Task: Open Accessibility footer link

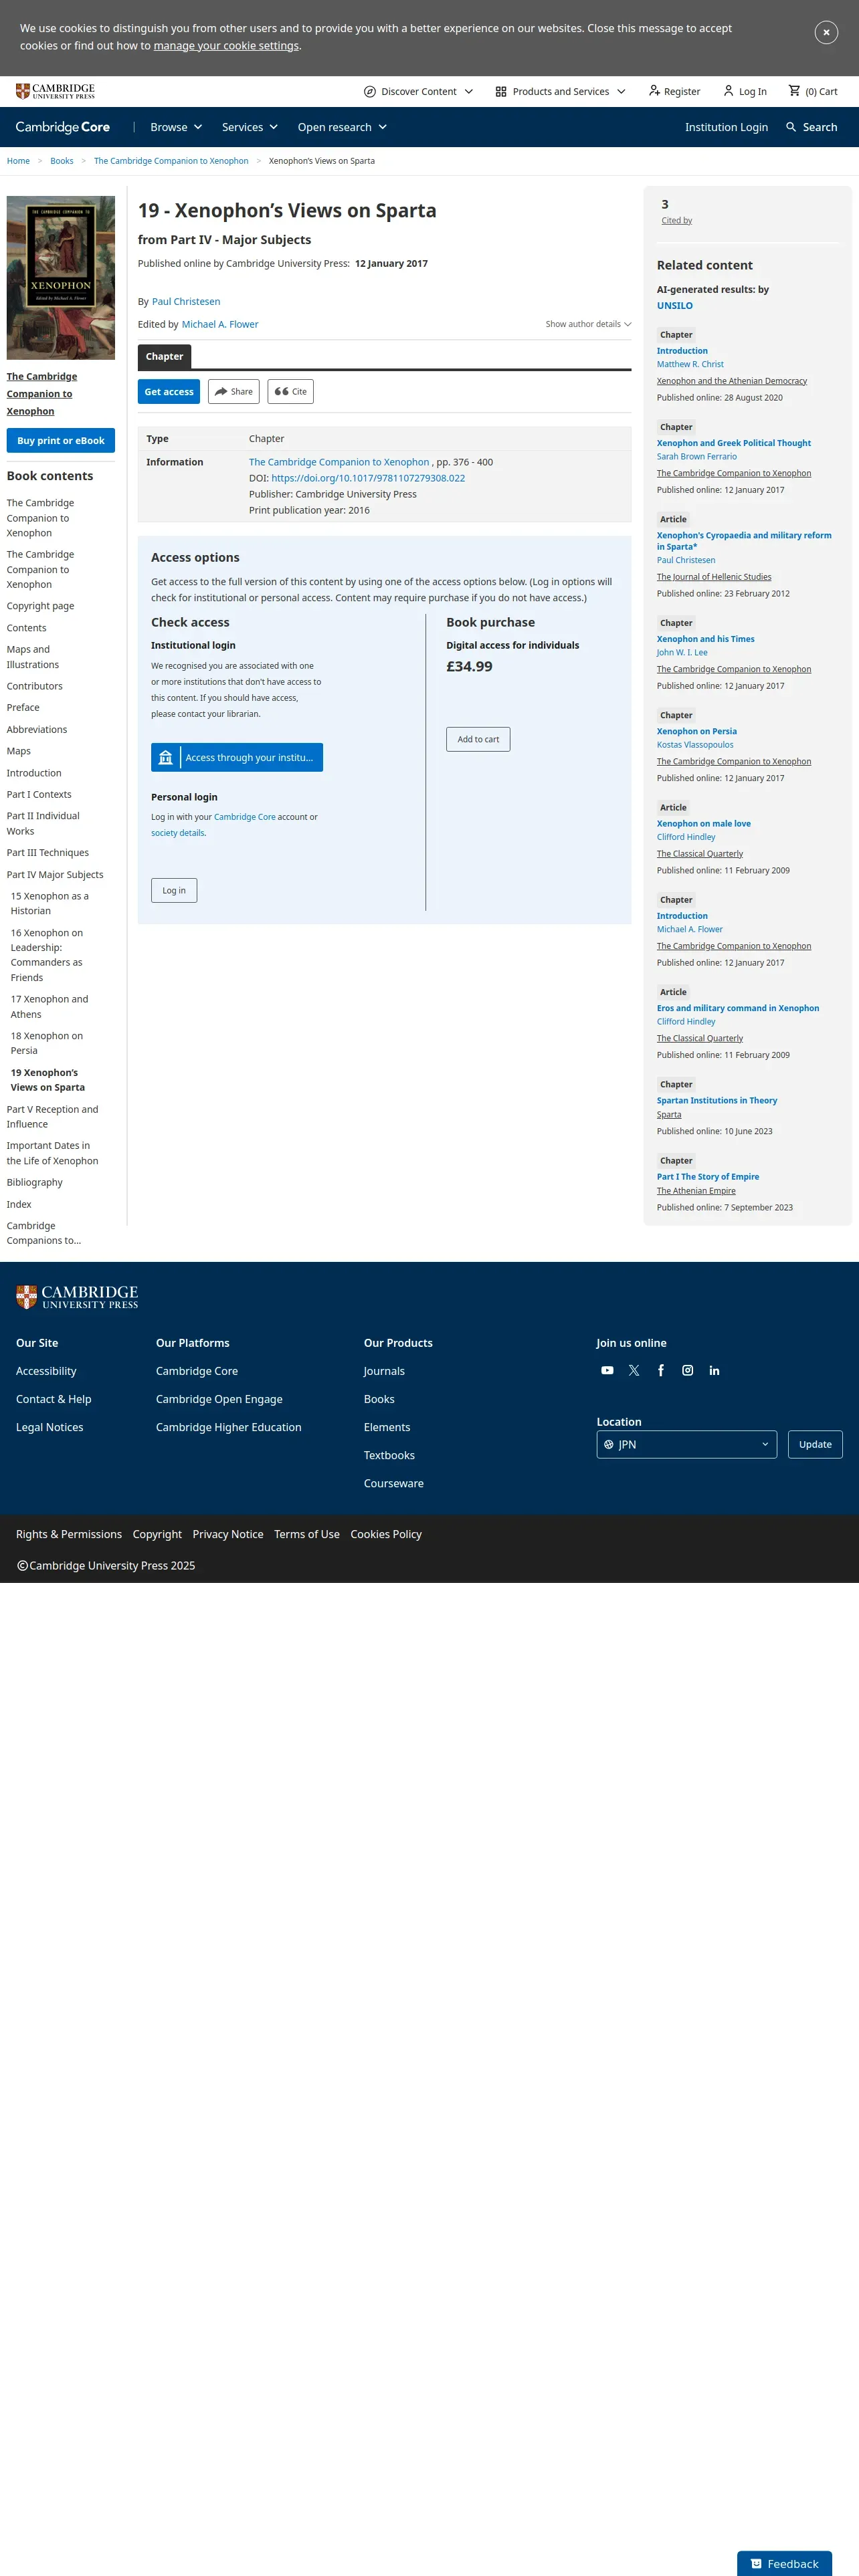Action: pos(46,1371)
